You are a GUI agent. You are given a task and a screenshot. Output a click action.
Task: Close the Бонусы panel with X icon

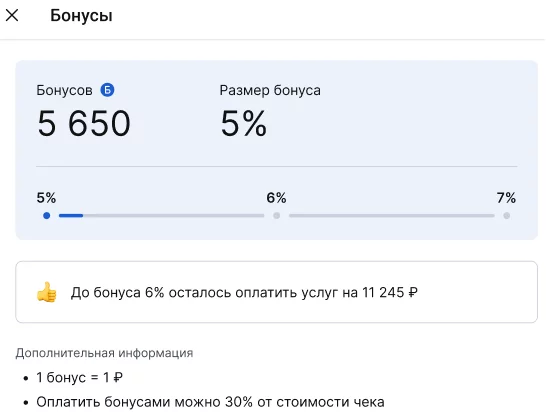[x=12, y=15]
